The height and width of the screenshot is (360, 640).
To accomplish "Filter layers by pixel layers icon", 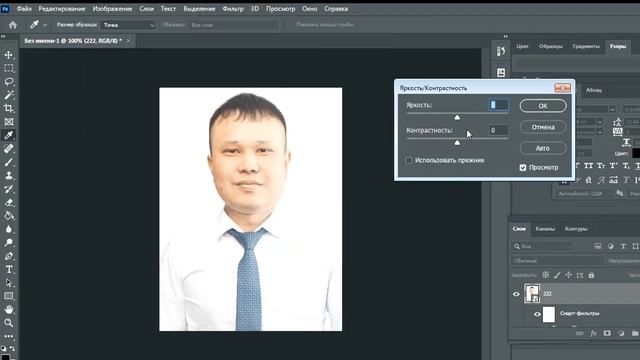I will [x=598, y=246].
